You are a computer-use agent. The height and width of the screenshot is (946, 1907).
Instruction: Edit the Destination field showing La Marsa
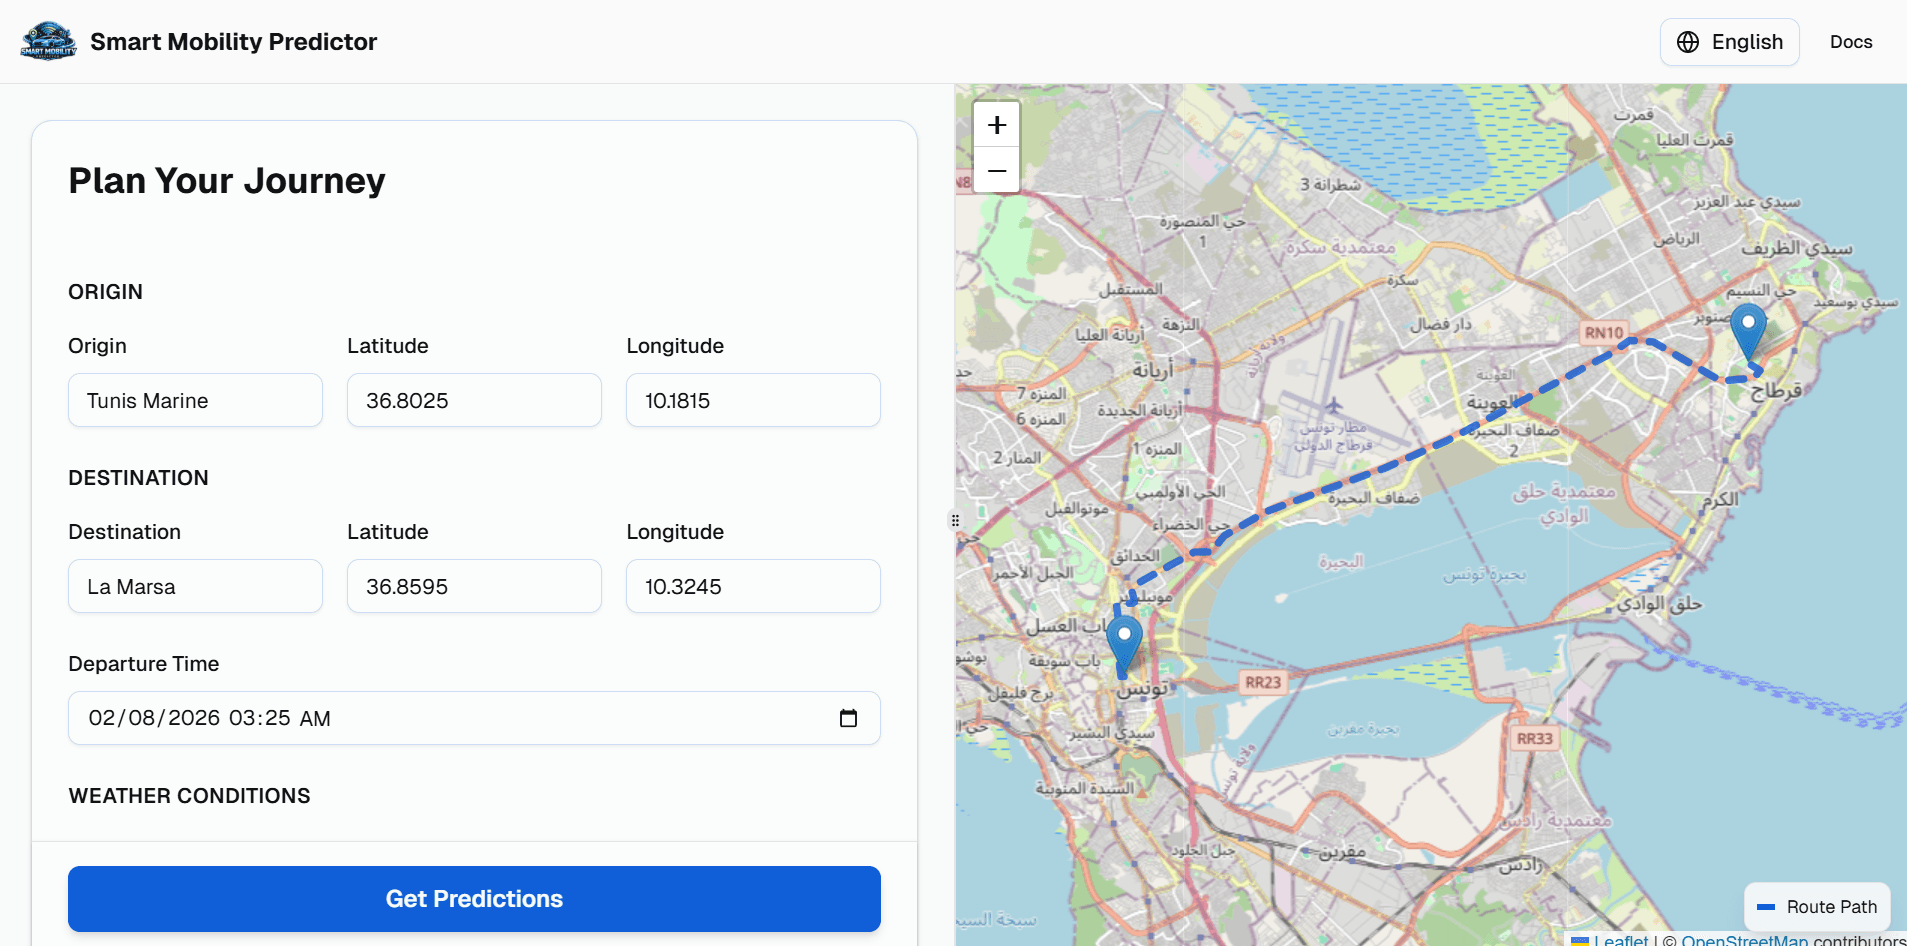(x=195, y=586)
